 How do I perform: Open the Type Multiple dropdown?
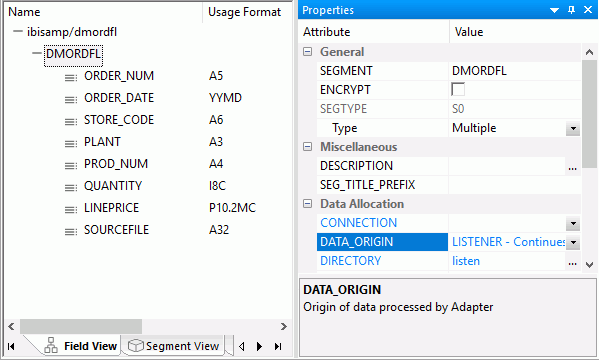573,128
